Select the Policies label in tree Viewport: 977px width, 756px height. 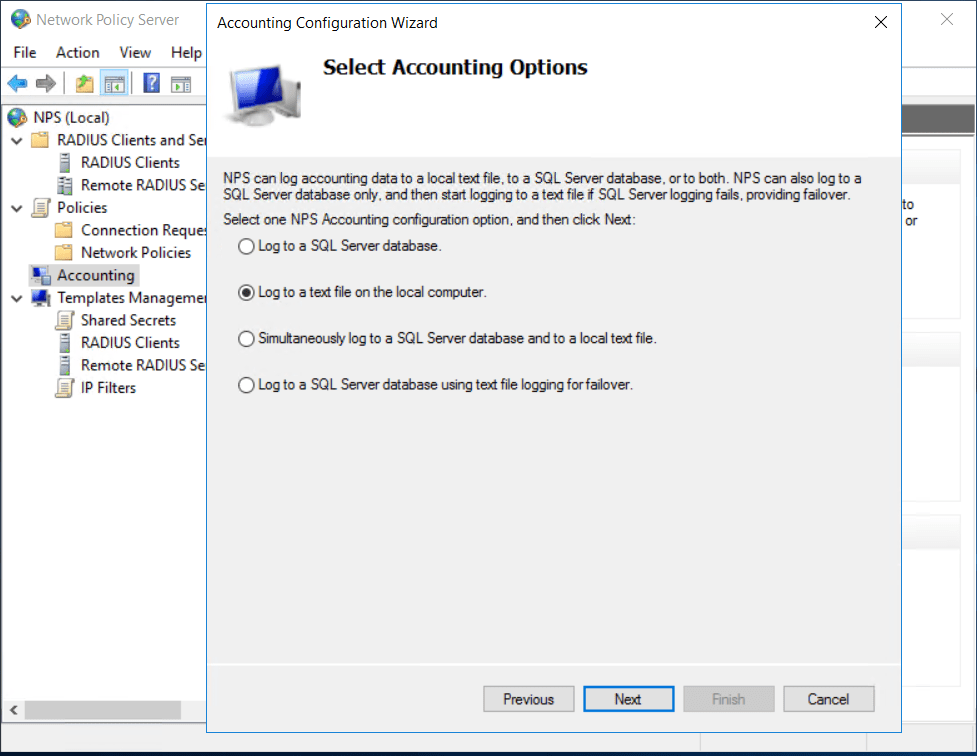pyautogui.click(x=82, y=208)
